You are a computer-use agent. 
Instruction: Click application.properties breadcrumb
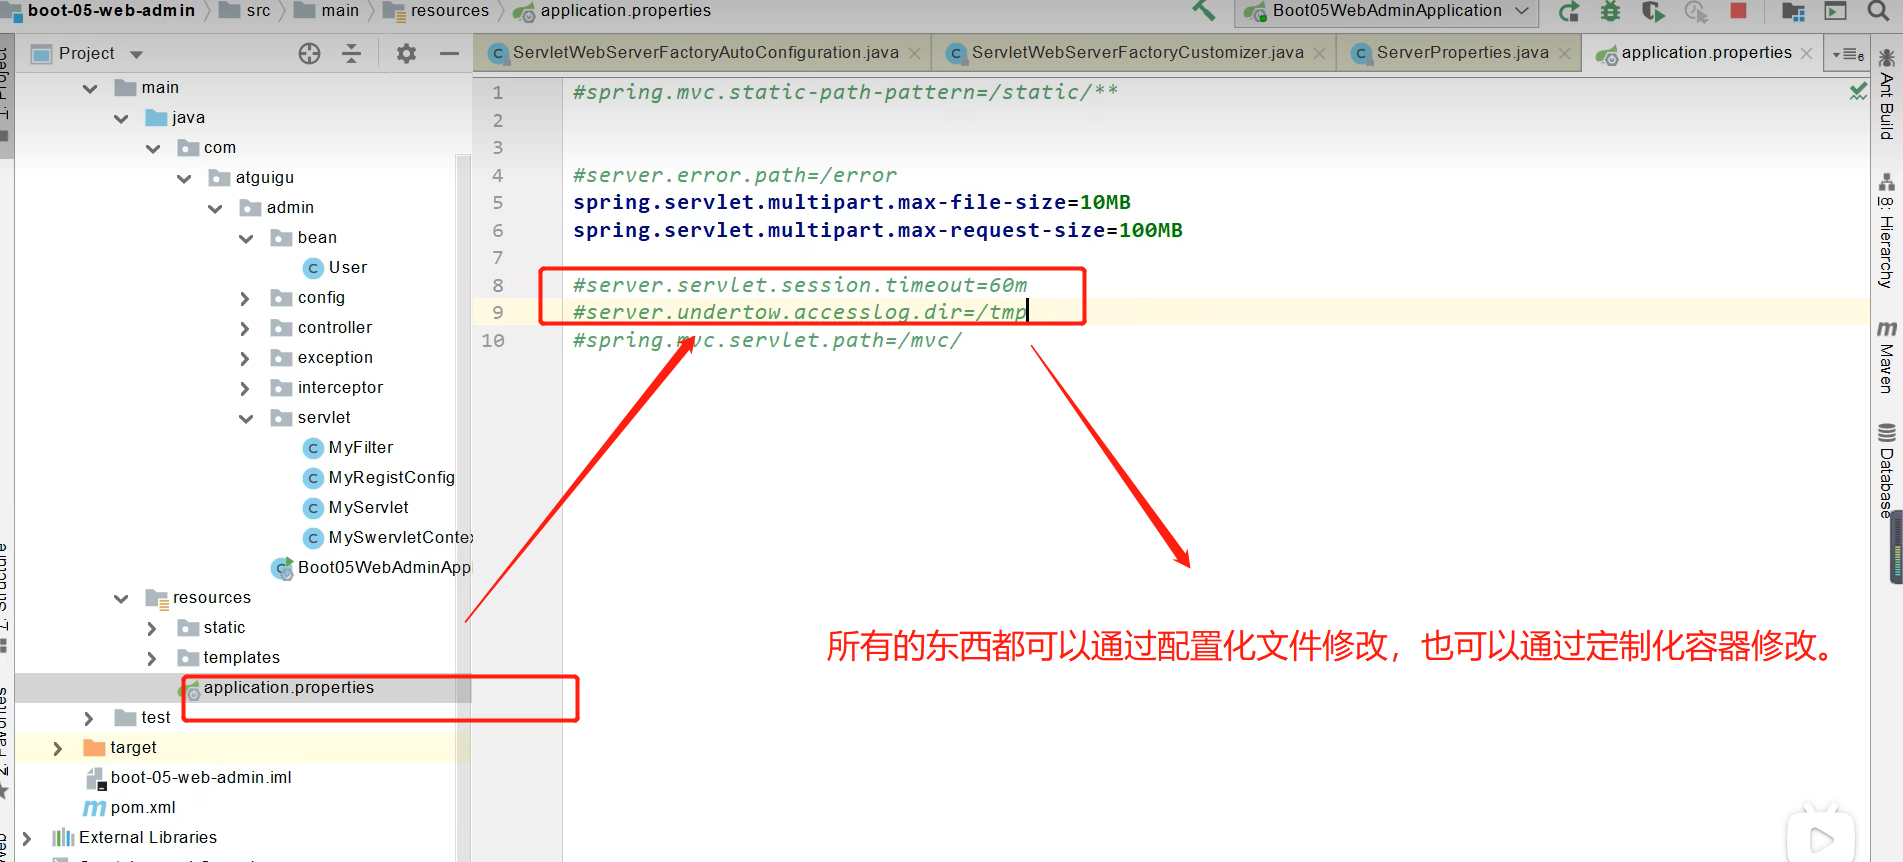point(613,11)
